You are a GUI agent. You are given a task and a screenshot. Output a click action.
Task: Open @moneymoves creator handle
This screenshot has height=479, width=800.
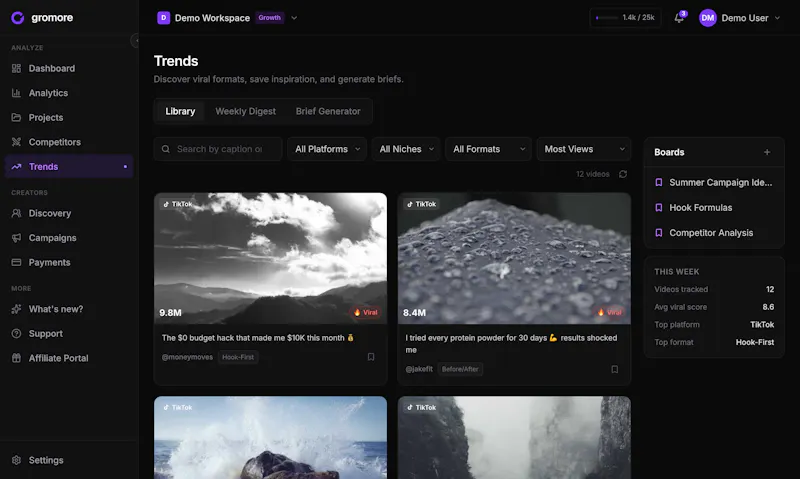(x=187, y=357)
